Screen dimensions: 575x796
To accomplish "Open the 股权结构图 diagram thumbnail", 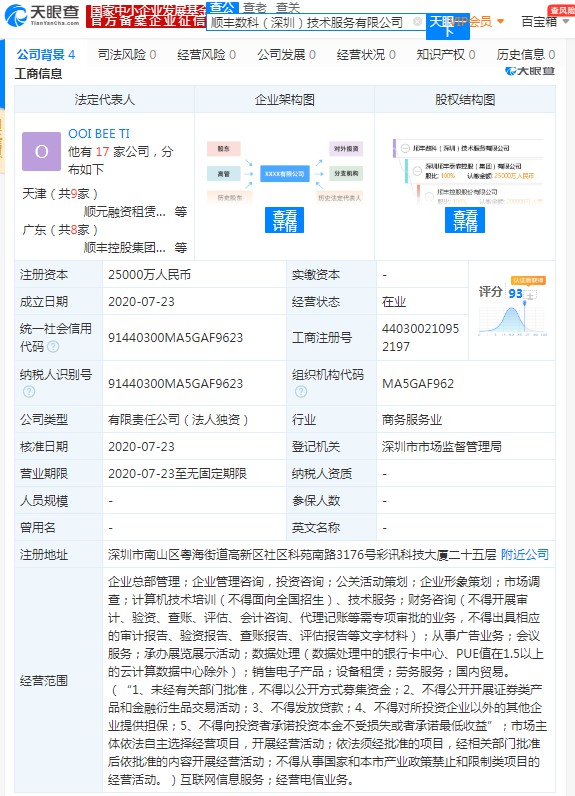I will pyautogui.click(x=465, y=173).
